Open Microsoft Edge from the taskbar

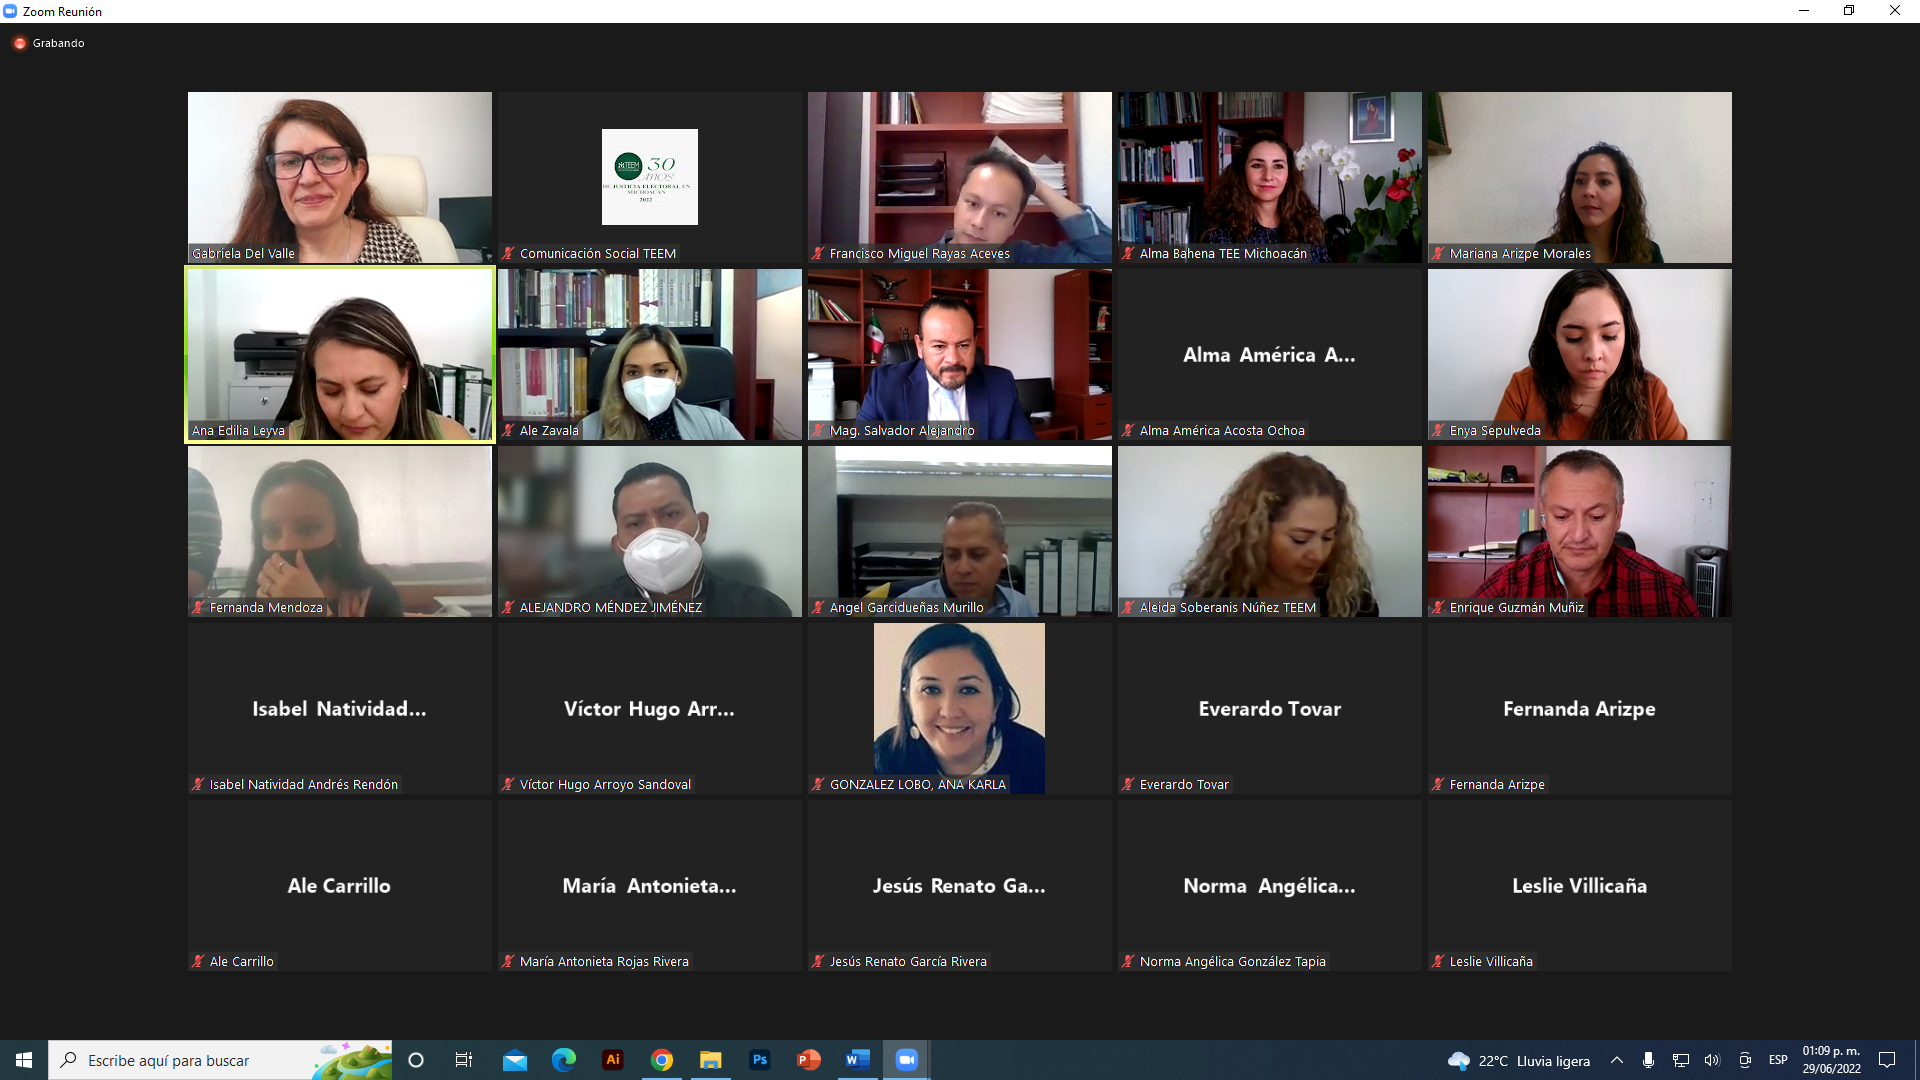(564, 1060)
